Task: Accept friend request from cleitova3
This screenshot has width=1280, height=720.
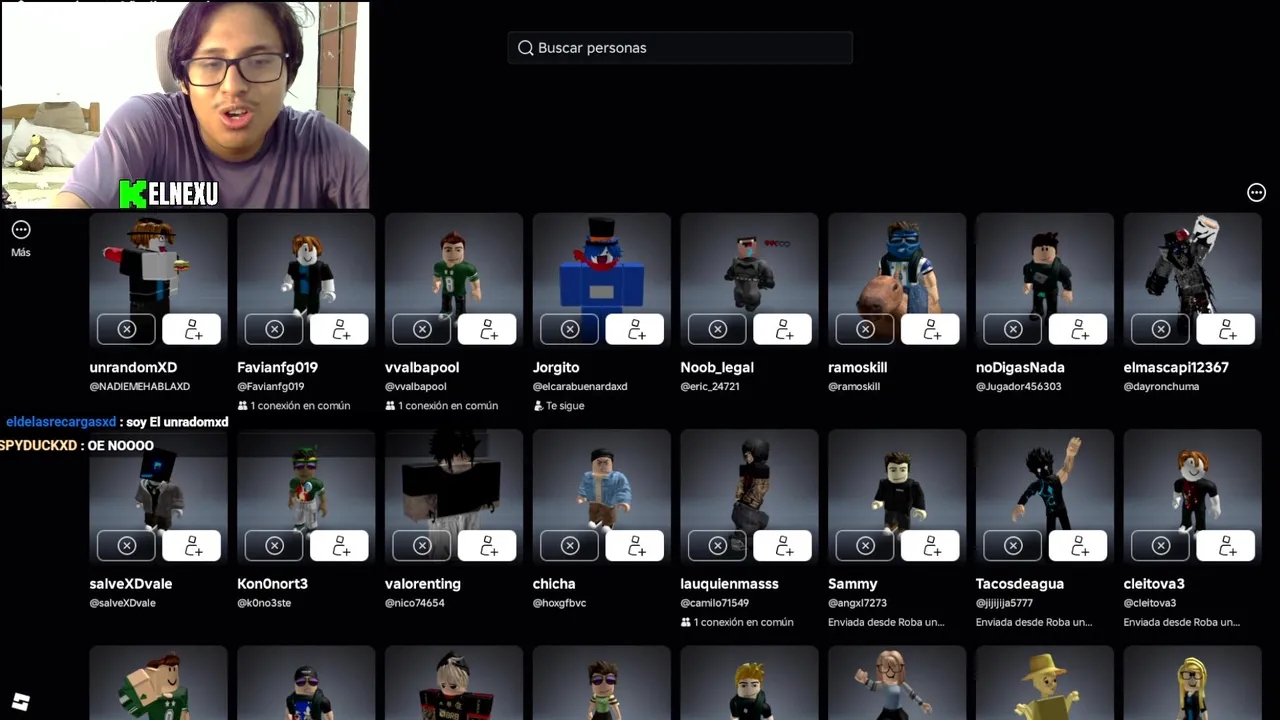Action: 1228,546
